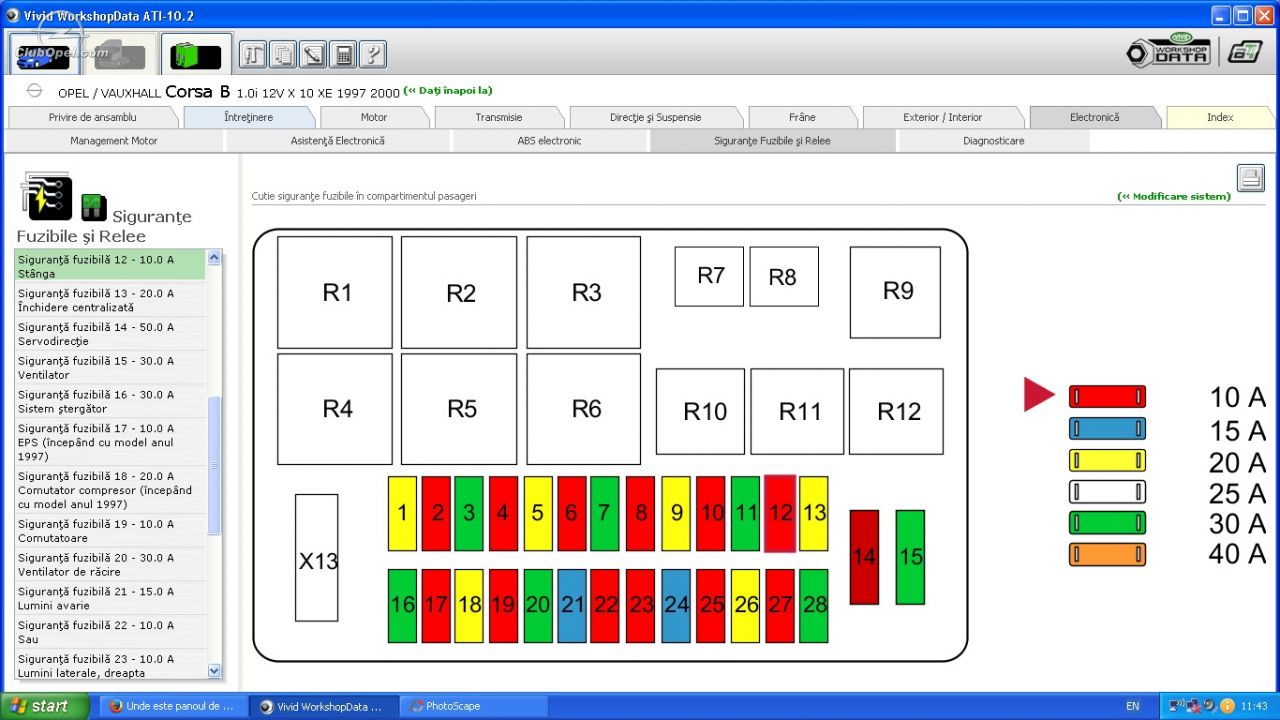Open the 'Transmisie' tab
1280x720 pixels.
(x=499, y=118)
